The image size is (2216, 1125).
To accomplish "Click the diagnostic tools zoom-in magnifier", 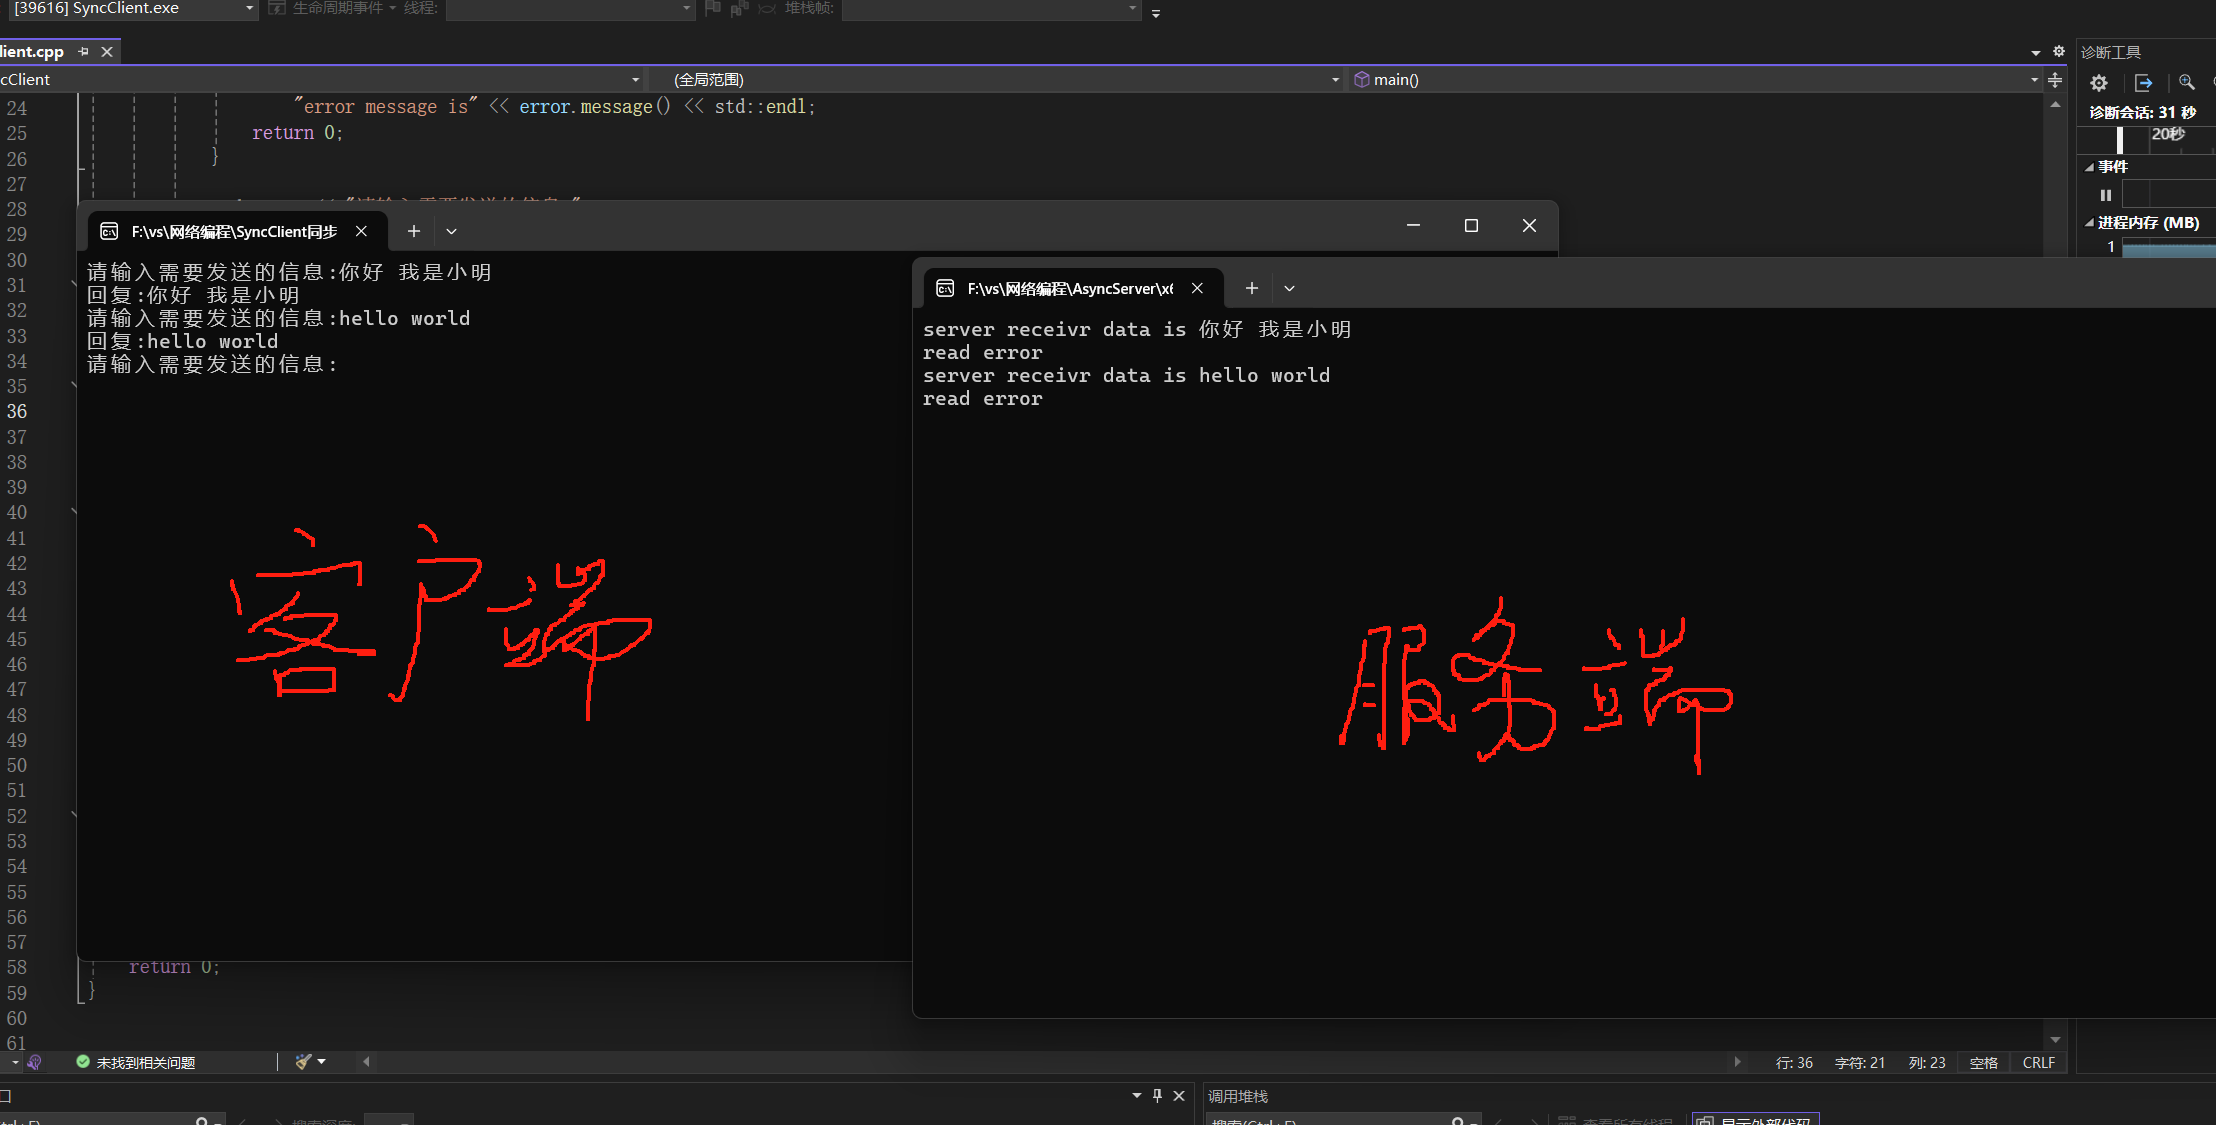I will click(x=2187, y=83).
